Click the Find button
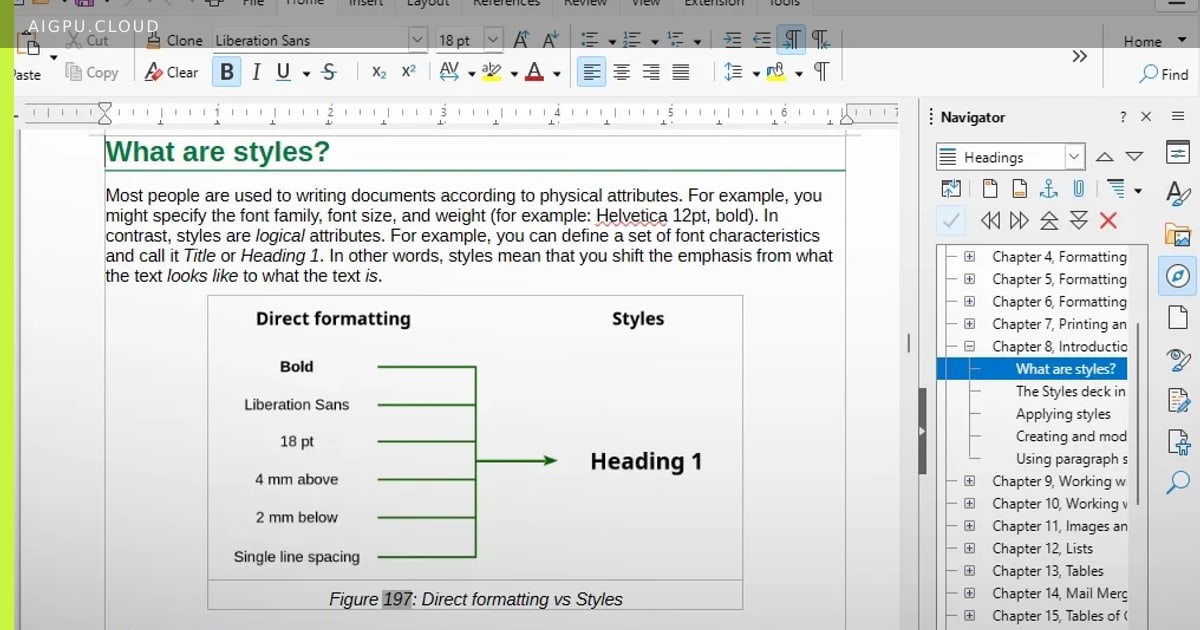Screen dimensions: 1200x630 (1164, 74)
